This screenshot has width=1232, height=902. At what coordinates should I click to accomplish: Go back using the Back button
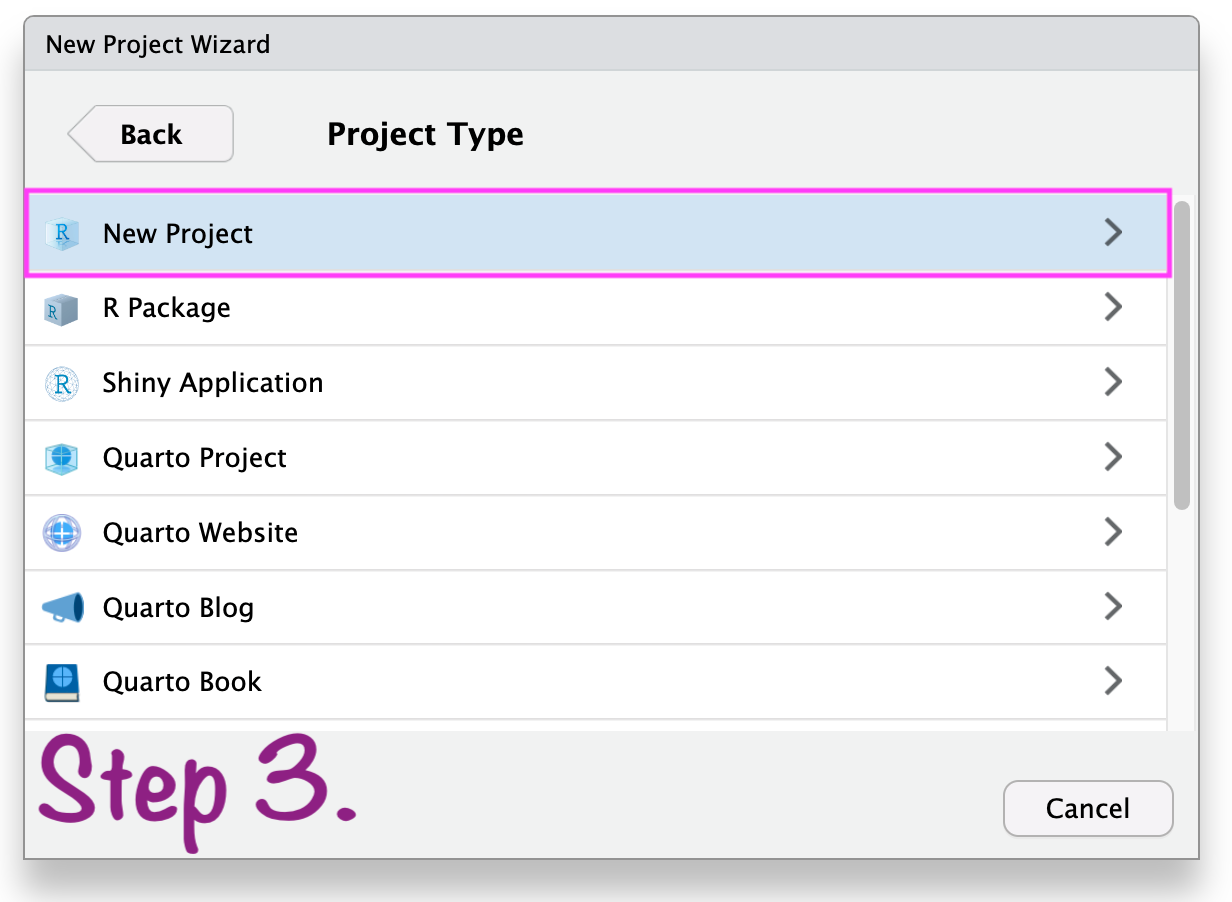[x=152, y=134]
